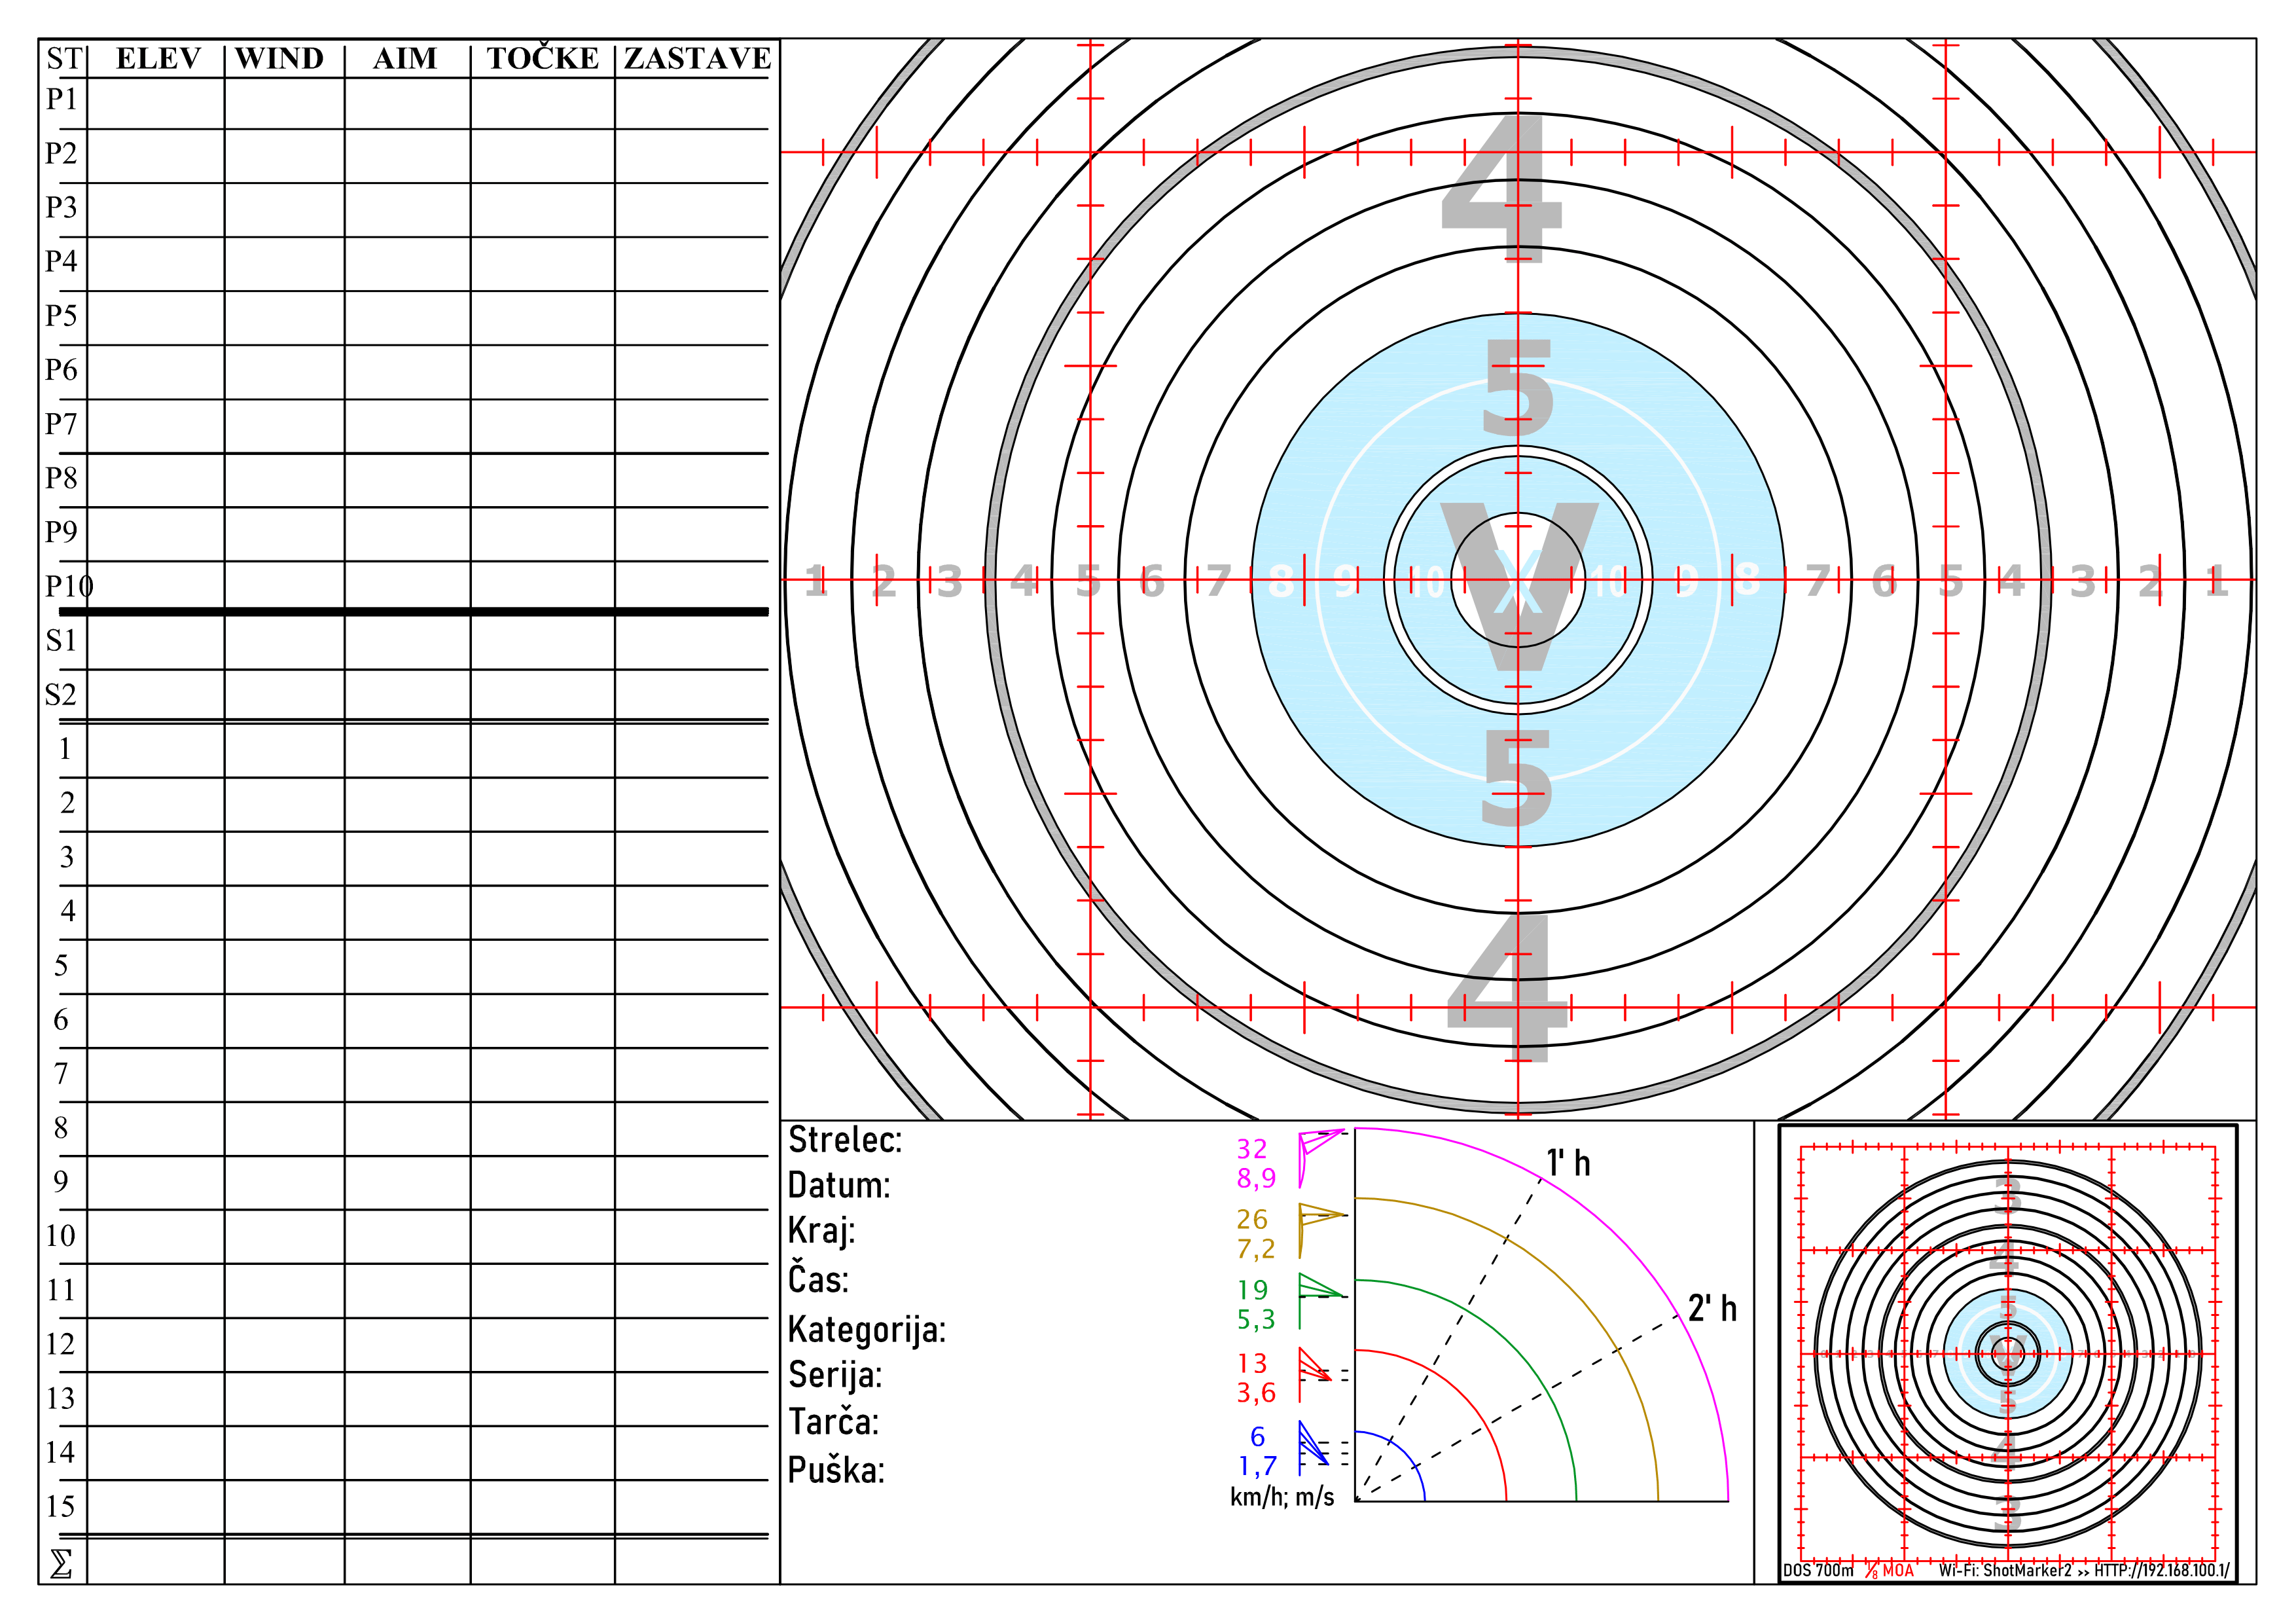
Task: Select the P5 row label
Action: [x=61, y=316]
